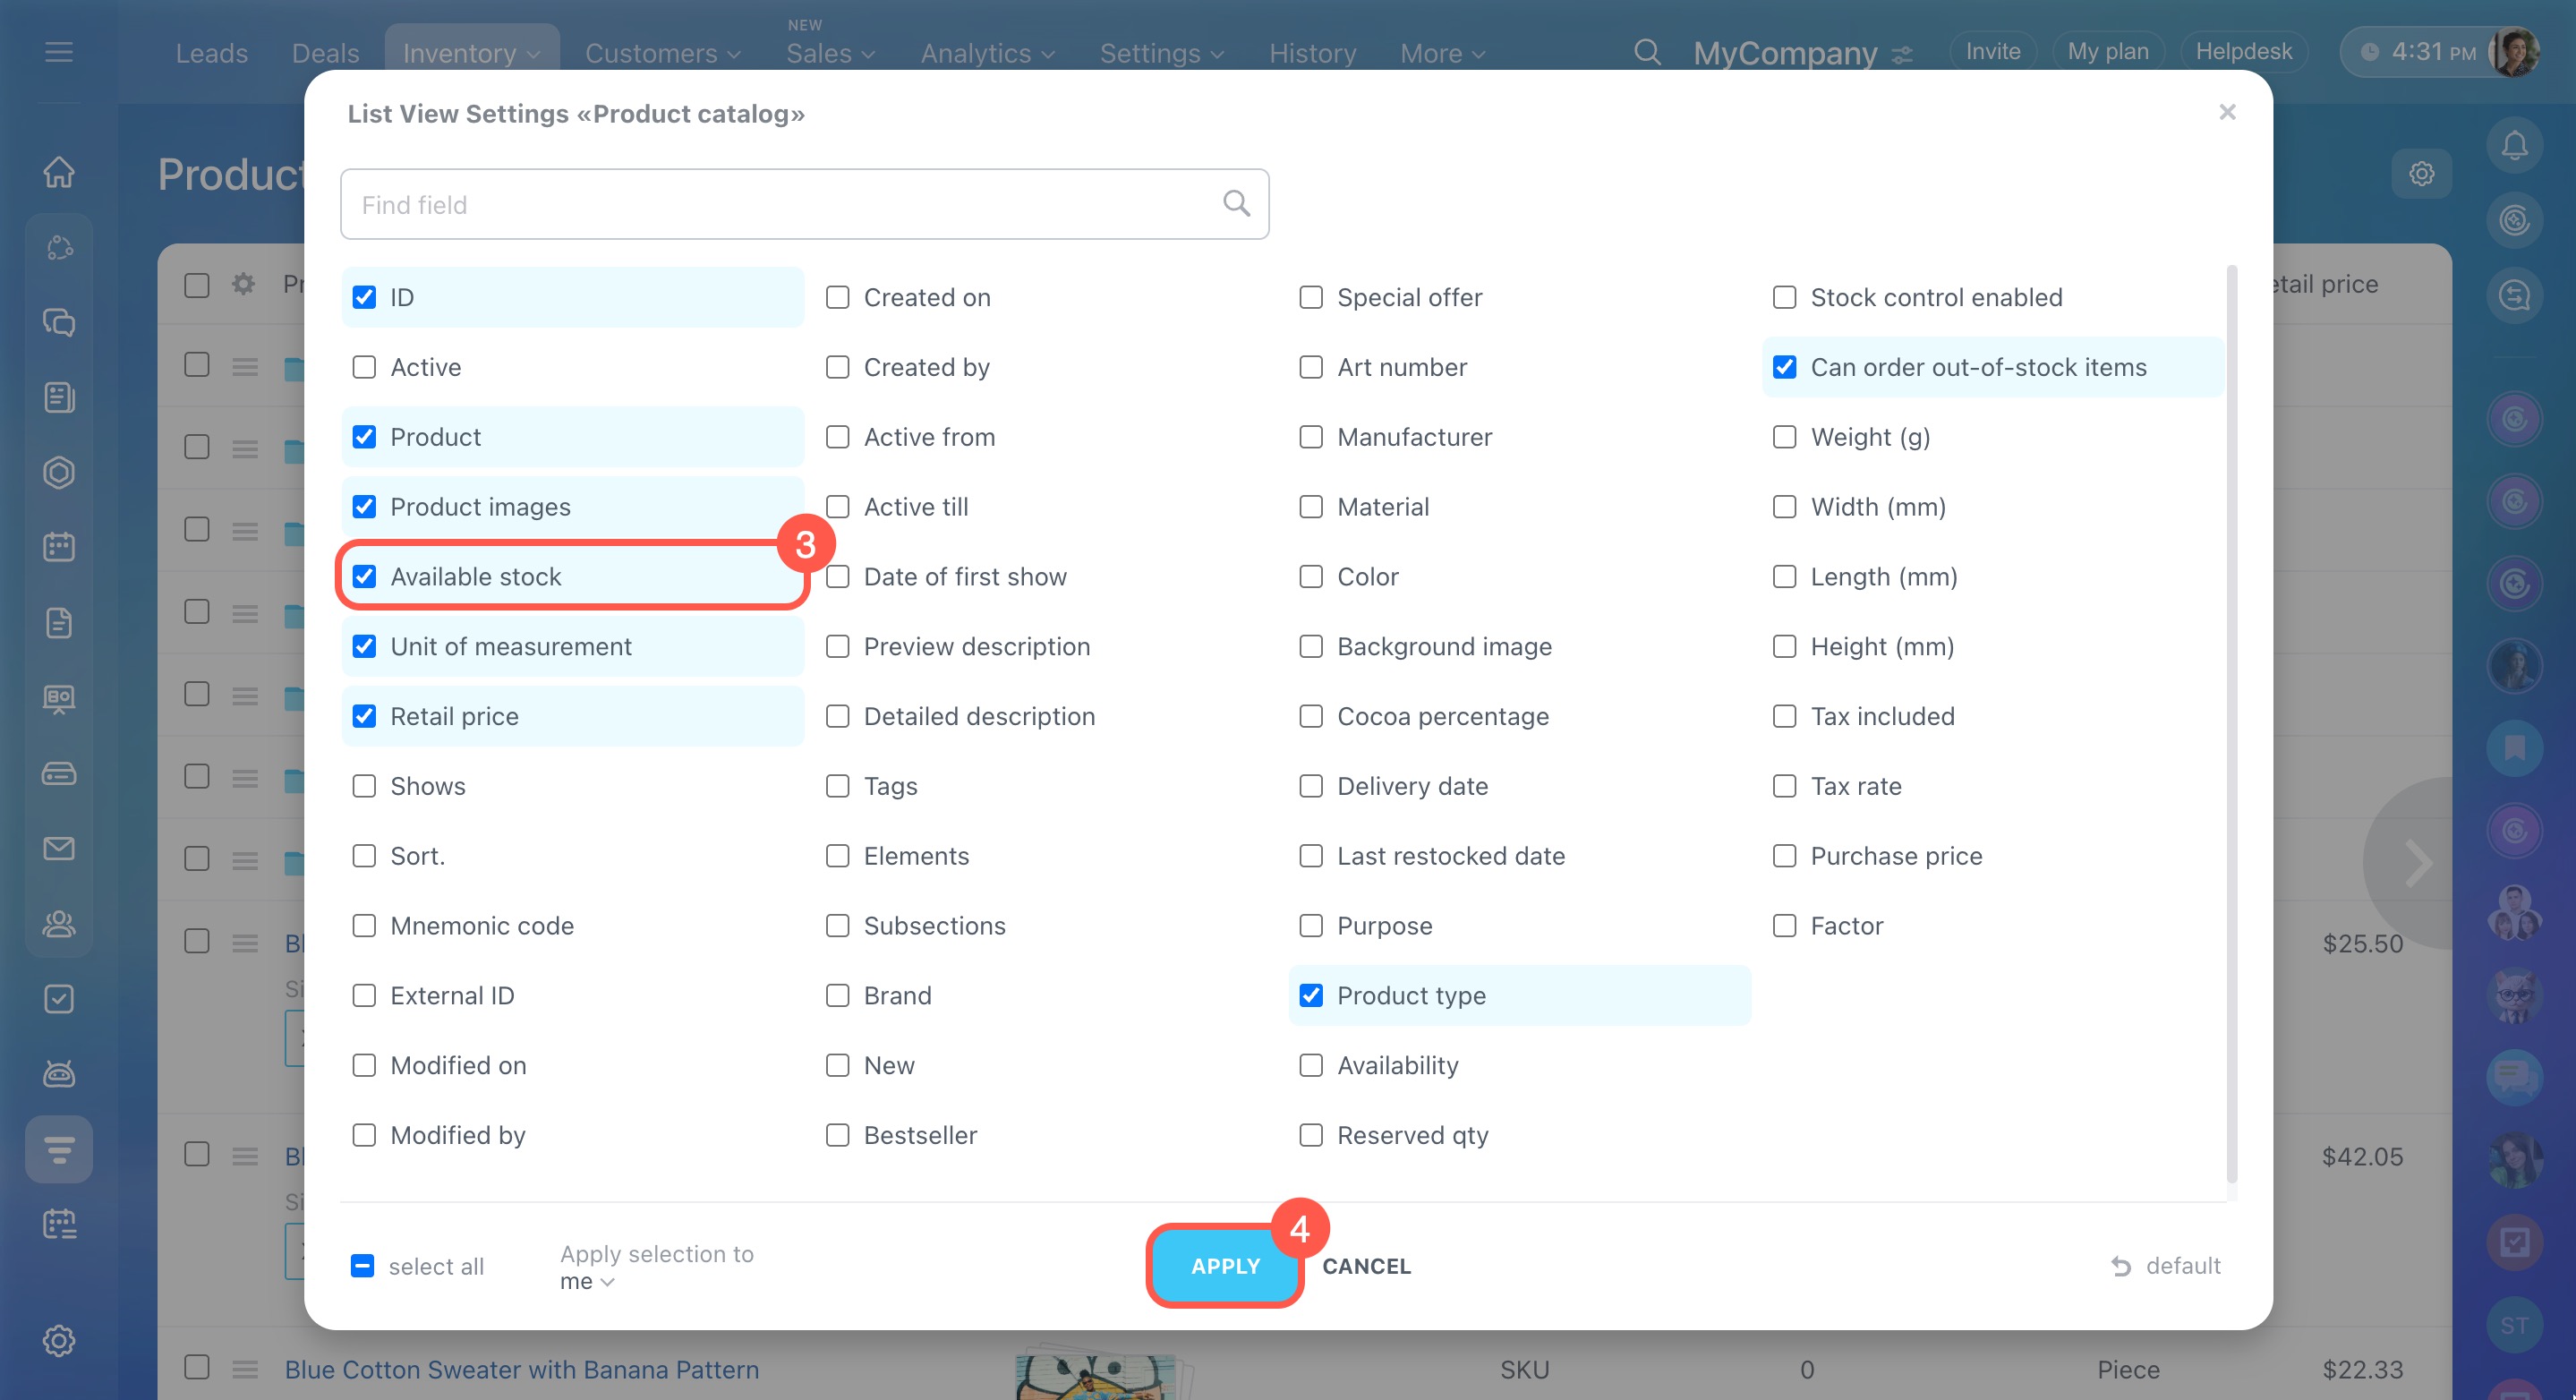Uncheck the Available stock checkbox

(365, 577)
